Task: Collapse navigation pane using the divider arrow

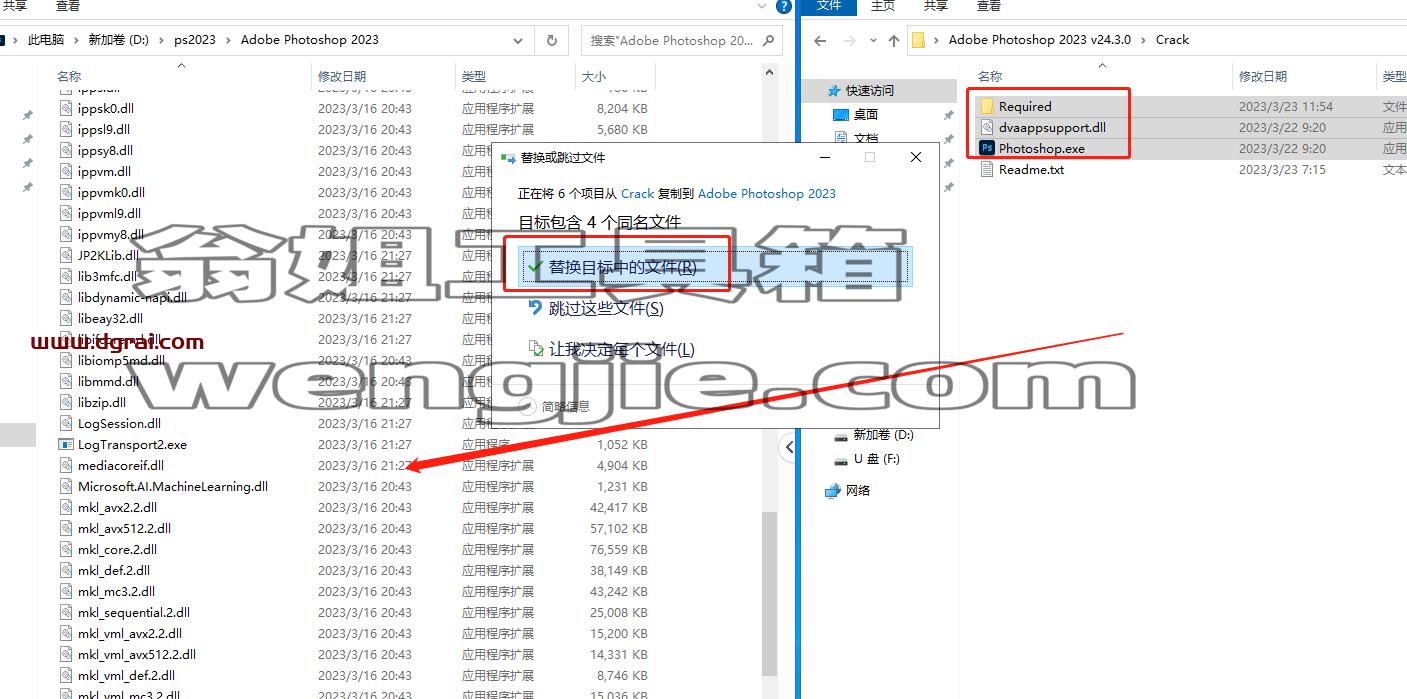Action: click(789, 447)
